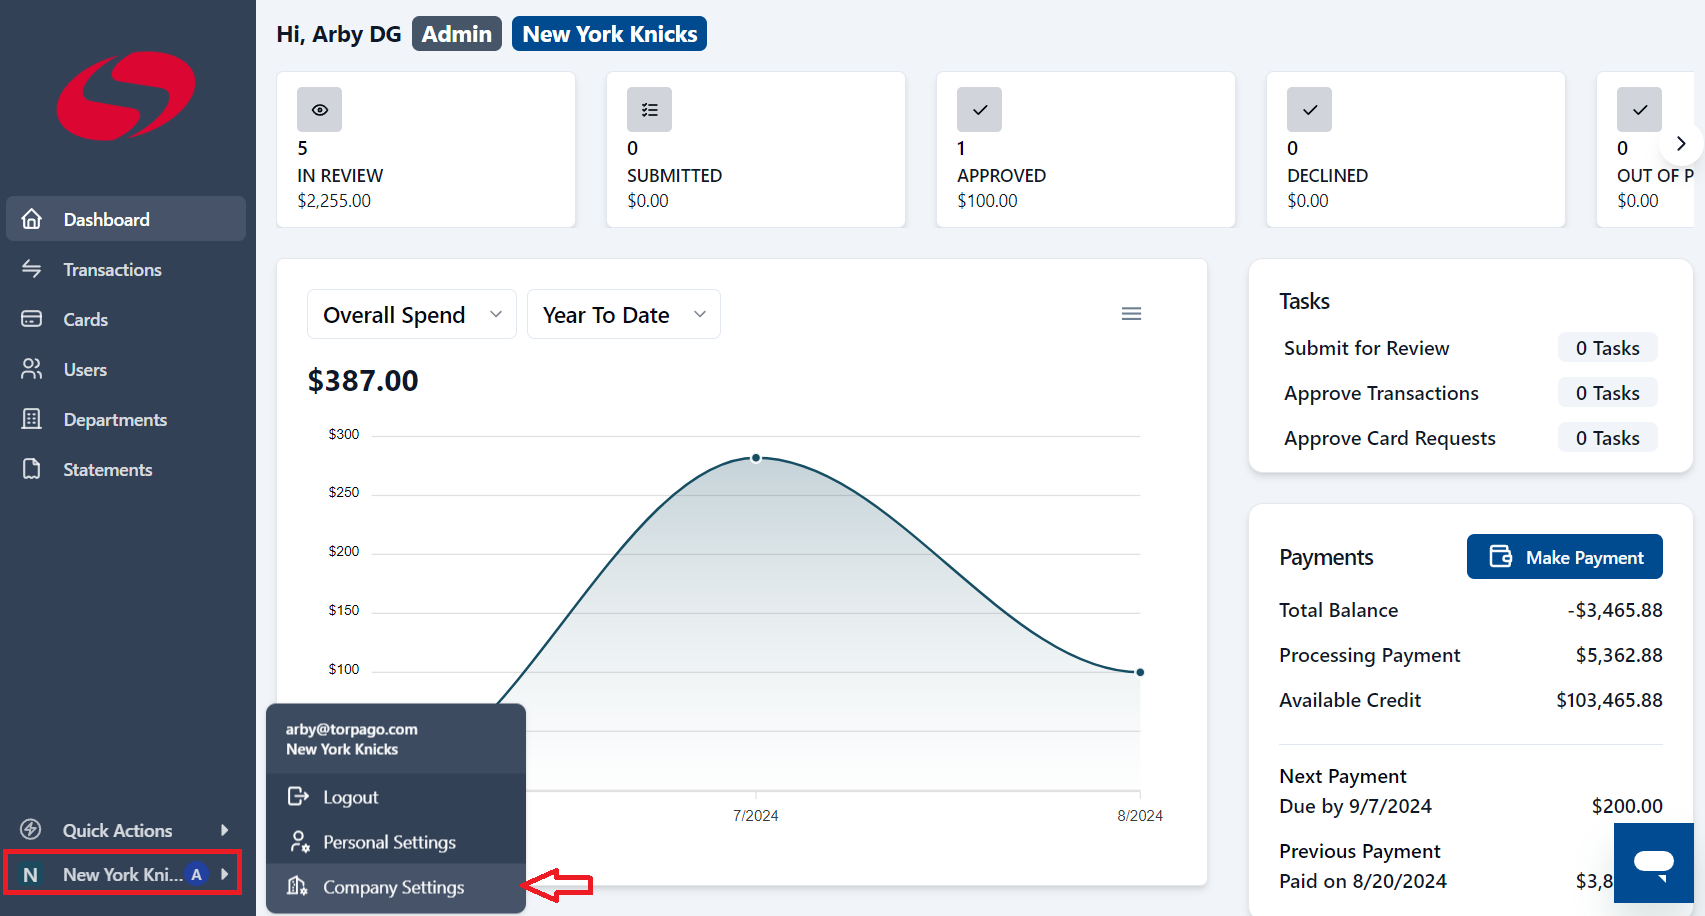Open the chart hamburger menu icon
Screen dimensions: 1705x916
tap(1131, 314)
